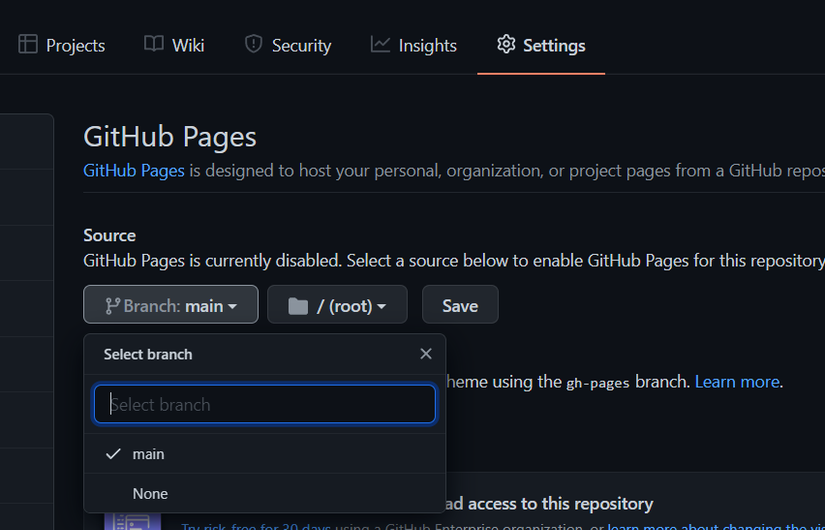Viewport: 825px width, 530px height.
Task: Open the blue GitHub Pages link
Action: 134,170
